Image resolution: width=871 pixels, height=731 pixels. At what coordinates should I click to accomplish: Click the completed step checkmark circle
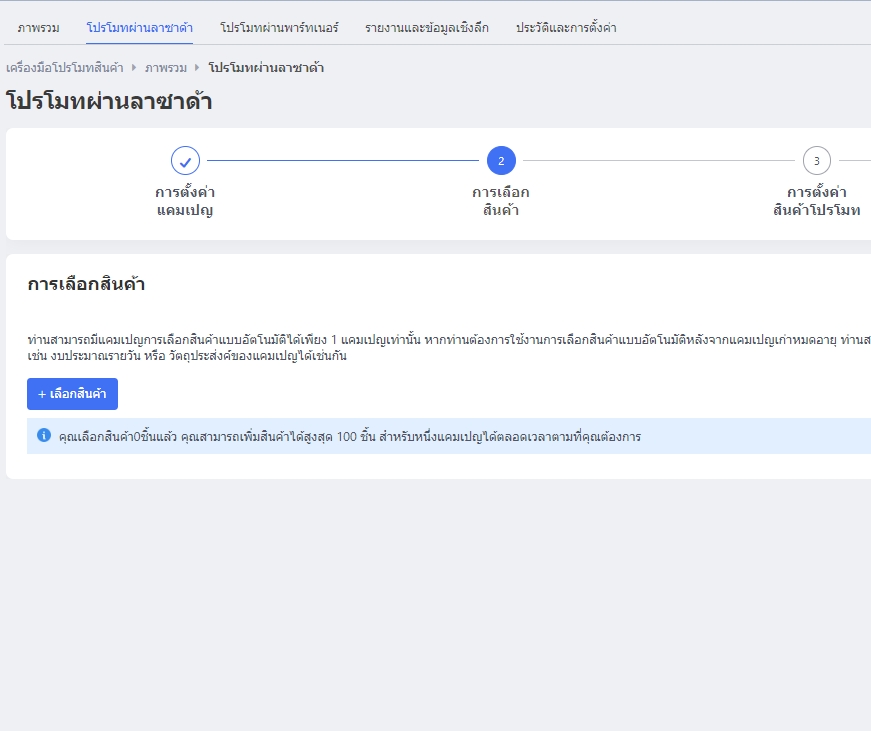tap(185, 161)
